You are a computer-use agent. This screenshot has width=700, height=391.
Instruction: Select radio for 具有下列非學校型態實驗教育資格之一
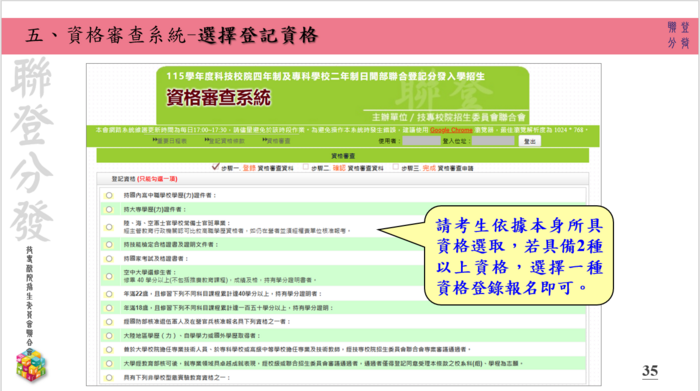tap(109, 378)
